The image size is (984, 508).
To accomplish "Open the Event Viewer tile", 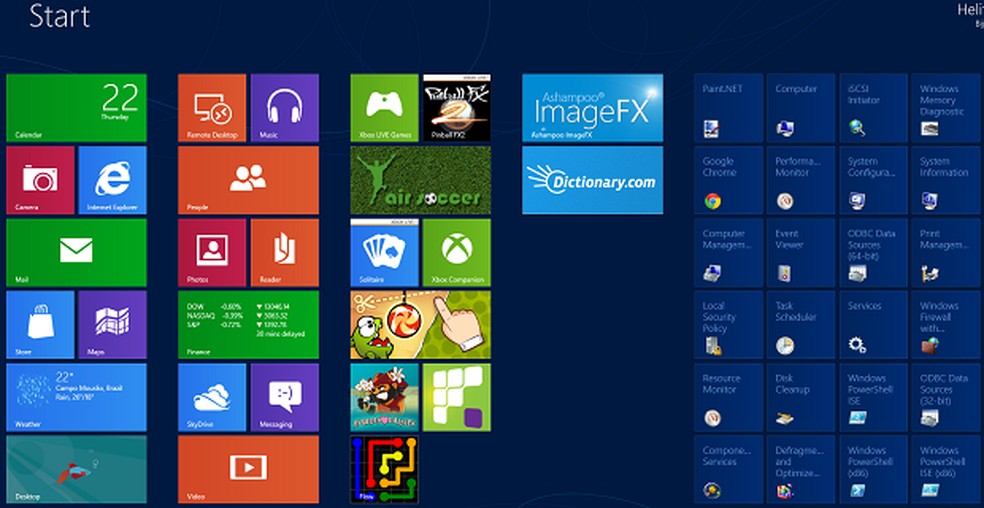I will click(x=801, y=252).
